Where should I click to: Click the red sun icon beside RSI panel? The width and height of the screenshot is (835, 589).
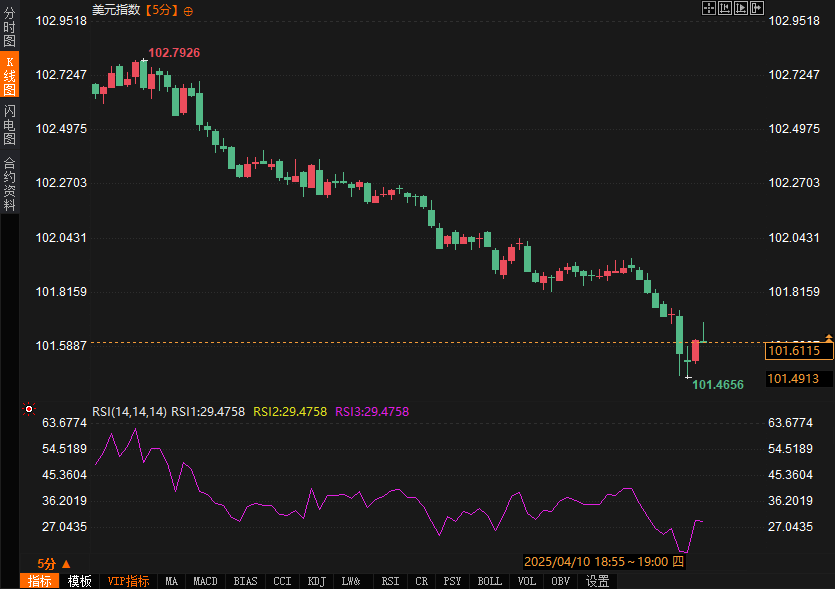point(29,409)
